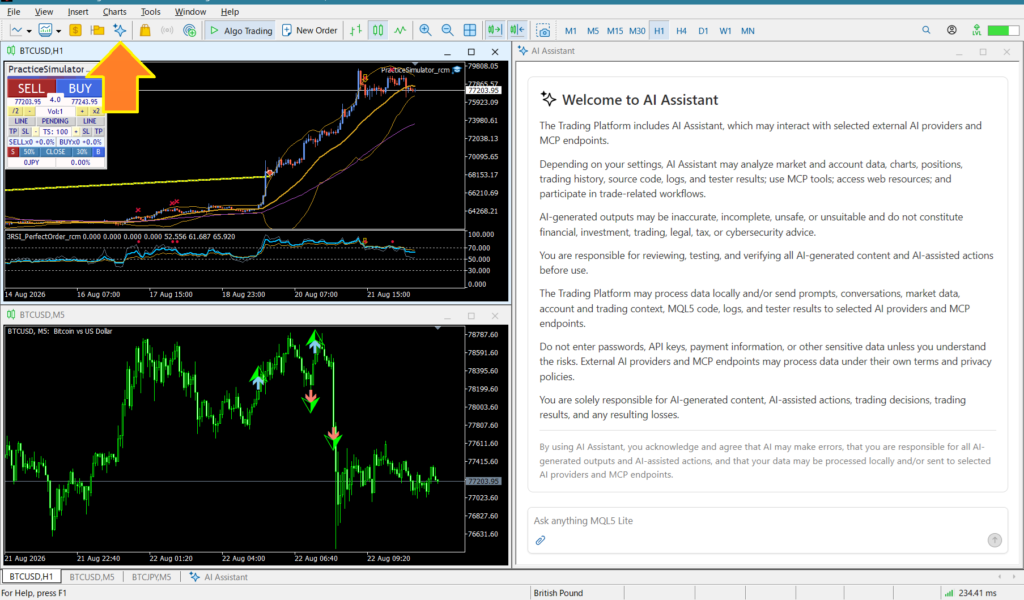This screenshot has width=1024, height=600.
Task: Click the paperclip attach icon
Action: click(540, 541)
